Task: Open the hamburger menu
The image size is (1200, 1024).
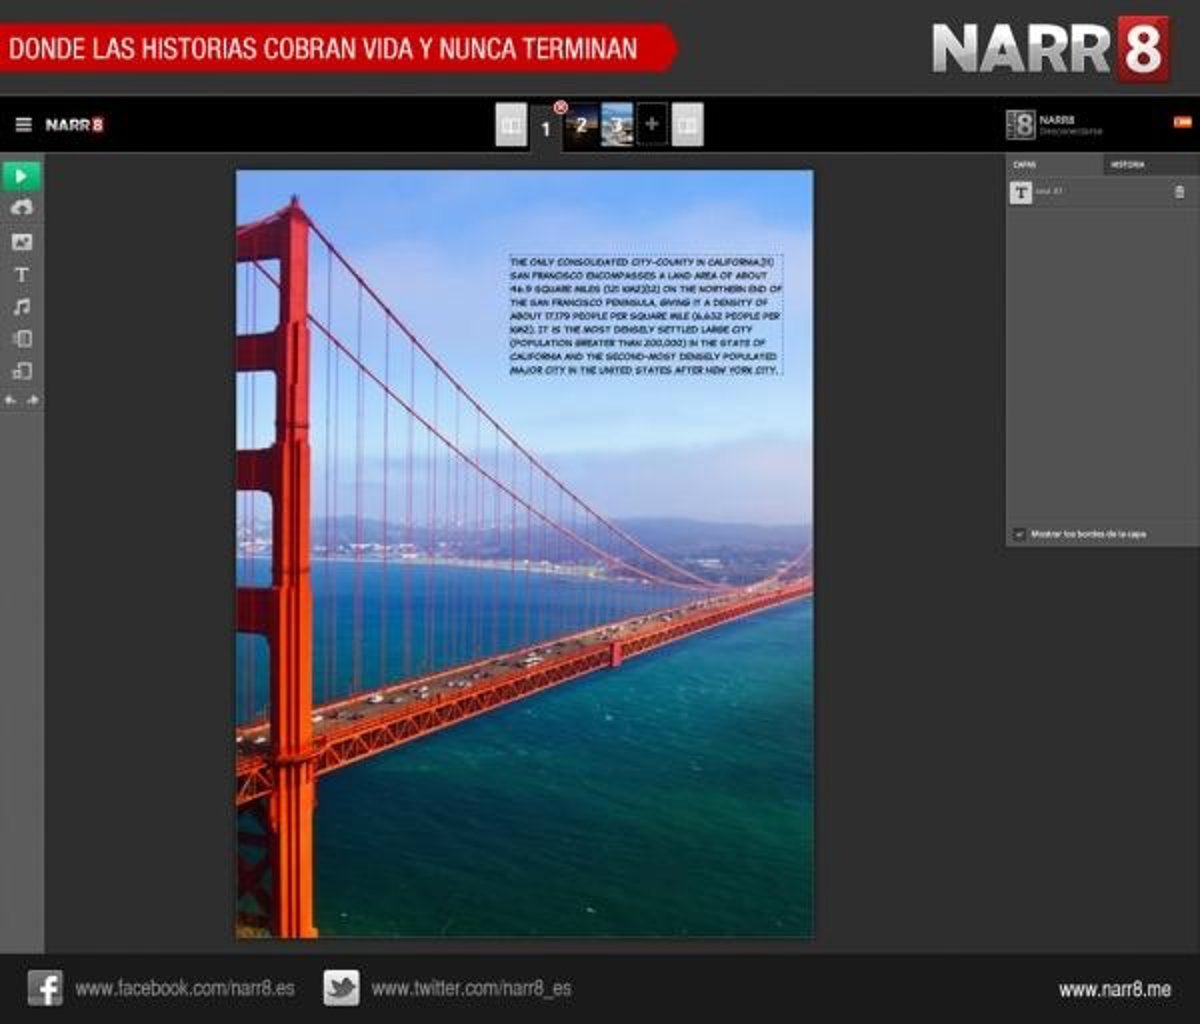Action: tap(23, 125)
